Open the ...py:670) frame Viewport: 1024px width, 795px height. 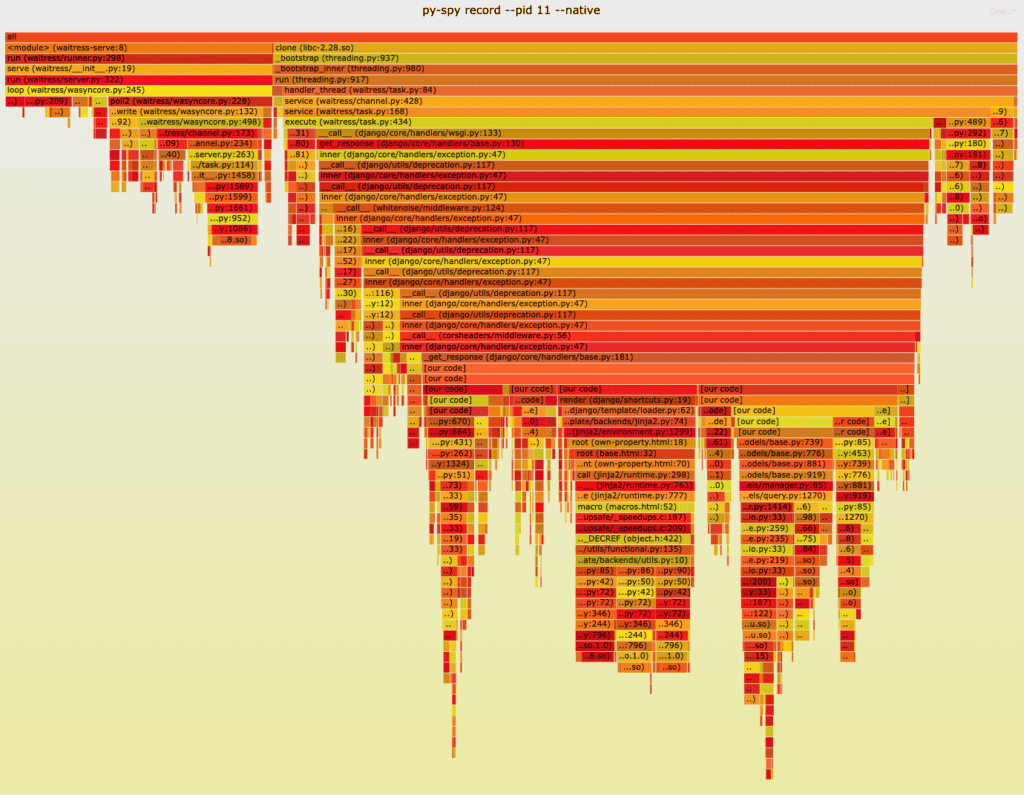tap(450, 421)
